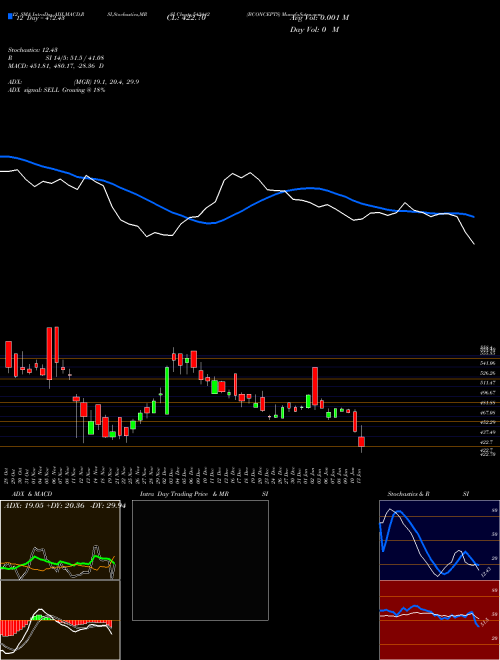Click the 511.47 price axis label
The image size is (500, 660).
pos(489,383)
